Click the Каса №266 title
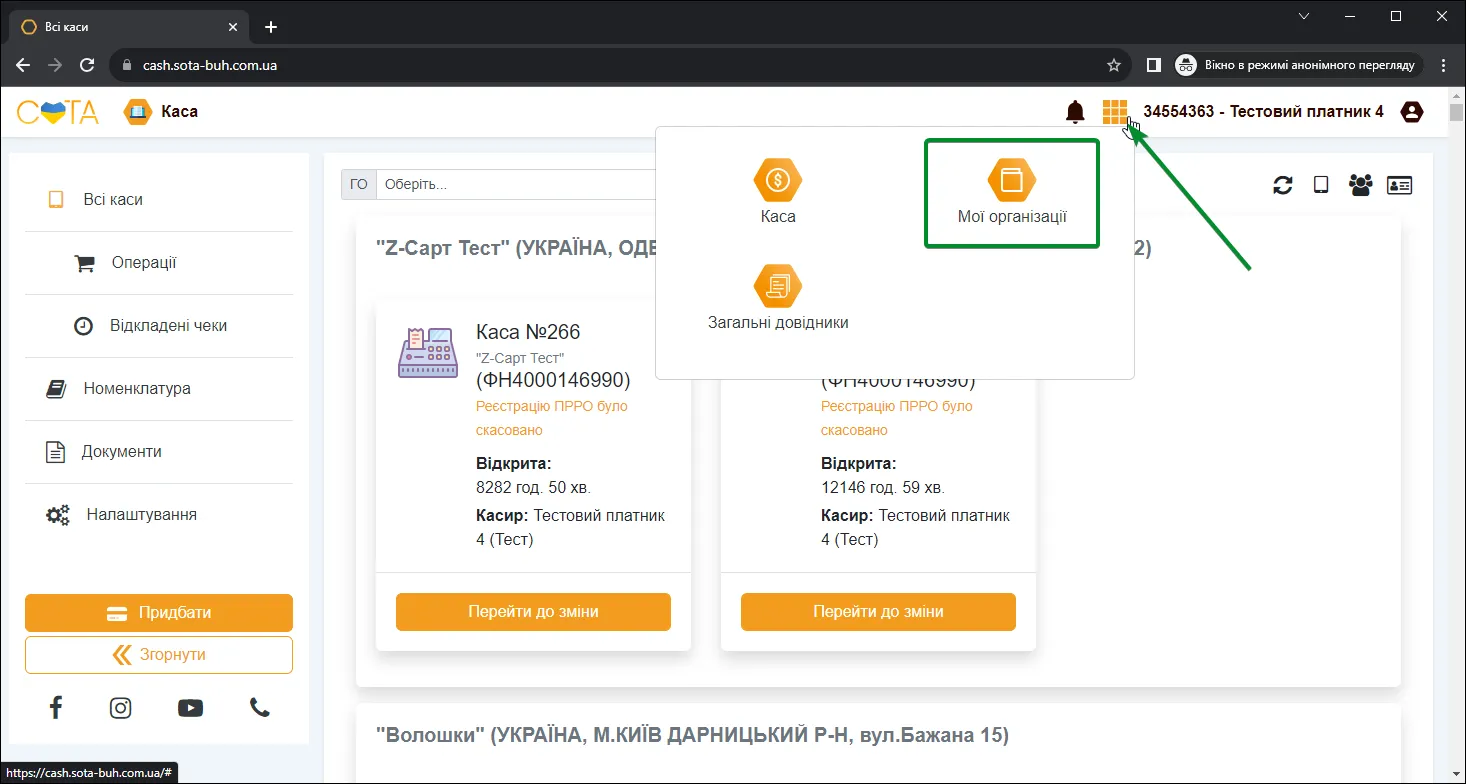This screenshot has width=1466, height=784. 528,332
